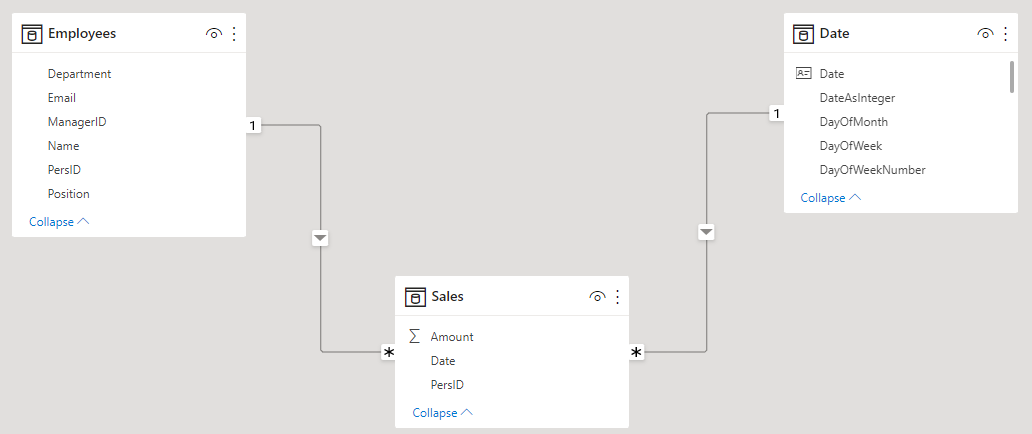Select the DayOfWeekNumber field

pos(872,170)
